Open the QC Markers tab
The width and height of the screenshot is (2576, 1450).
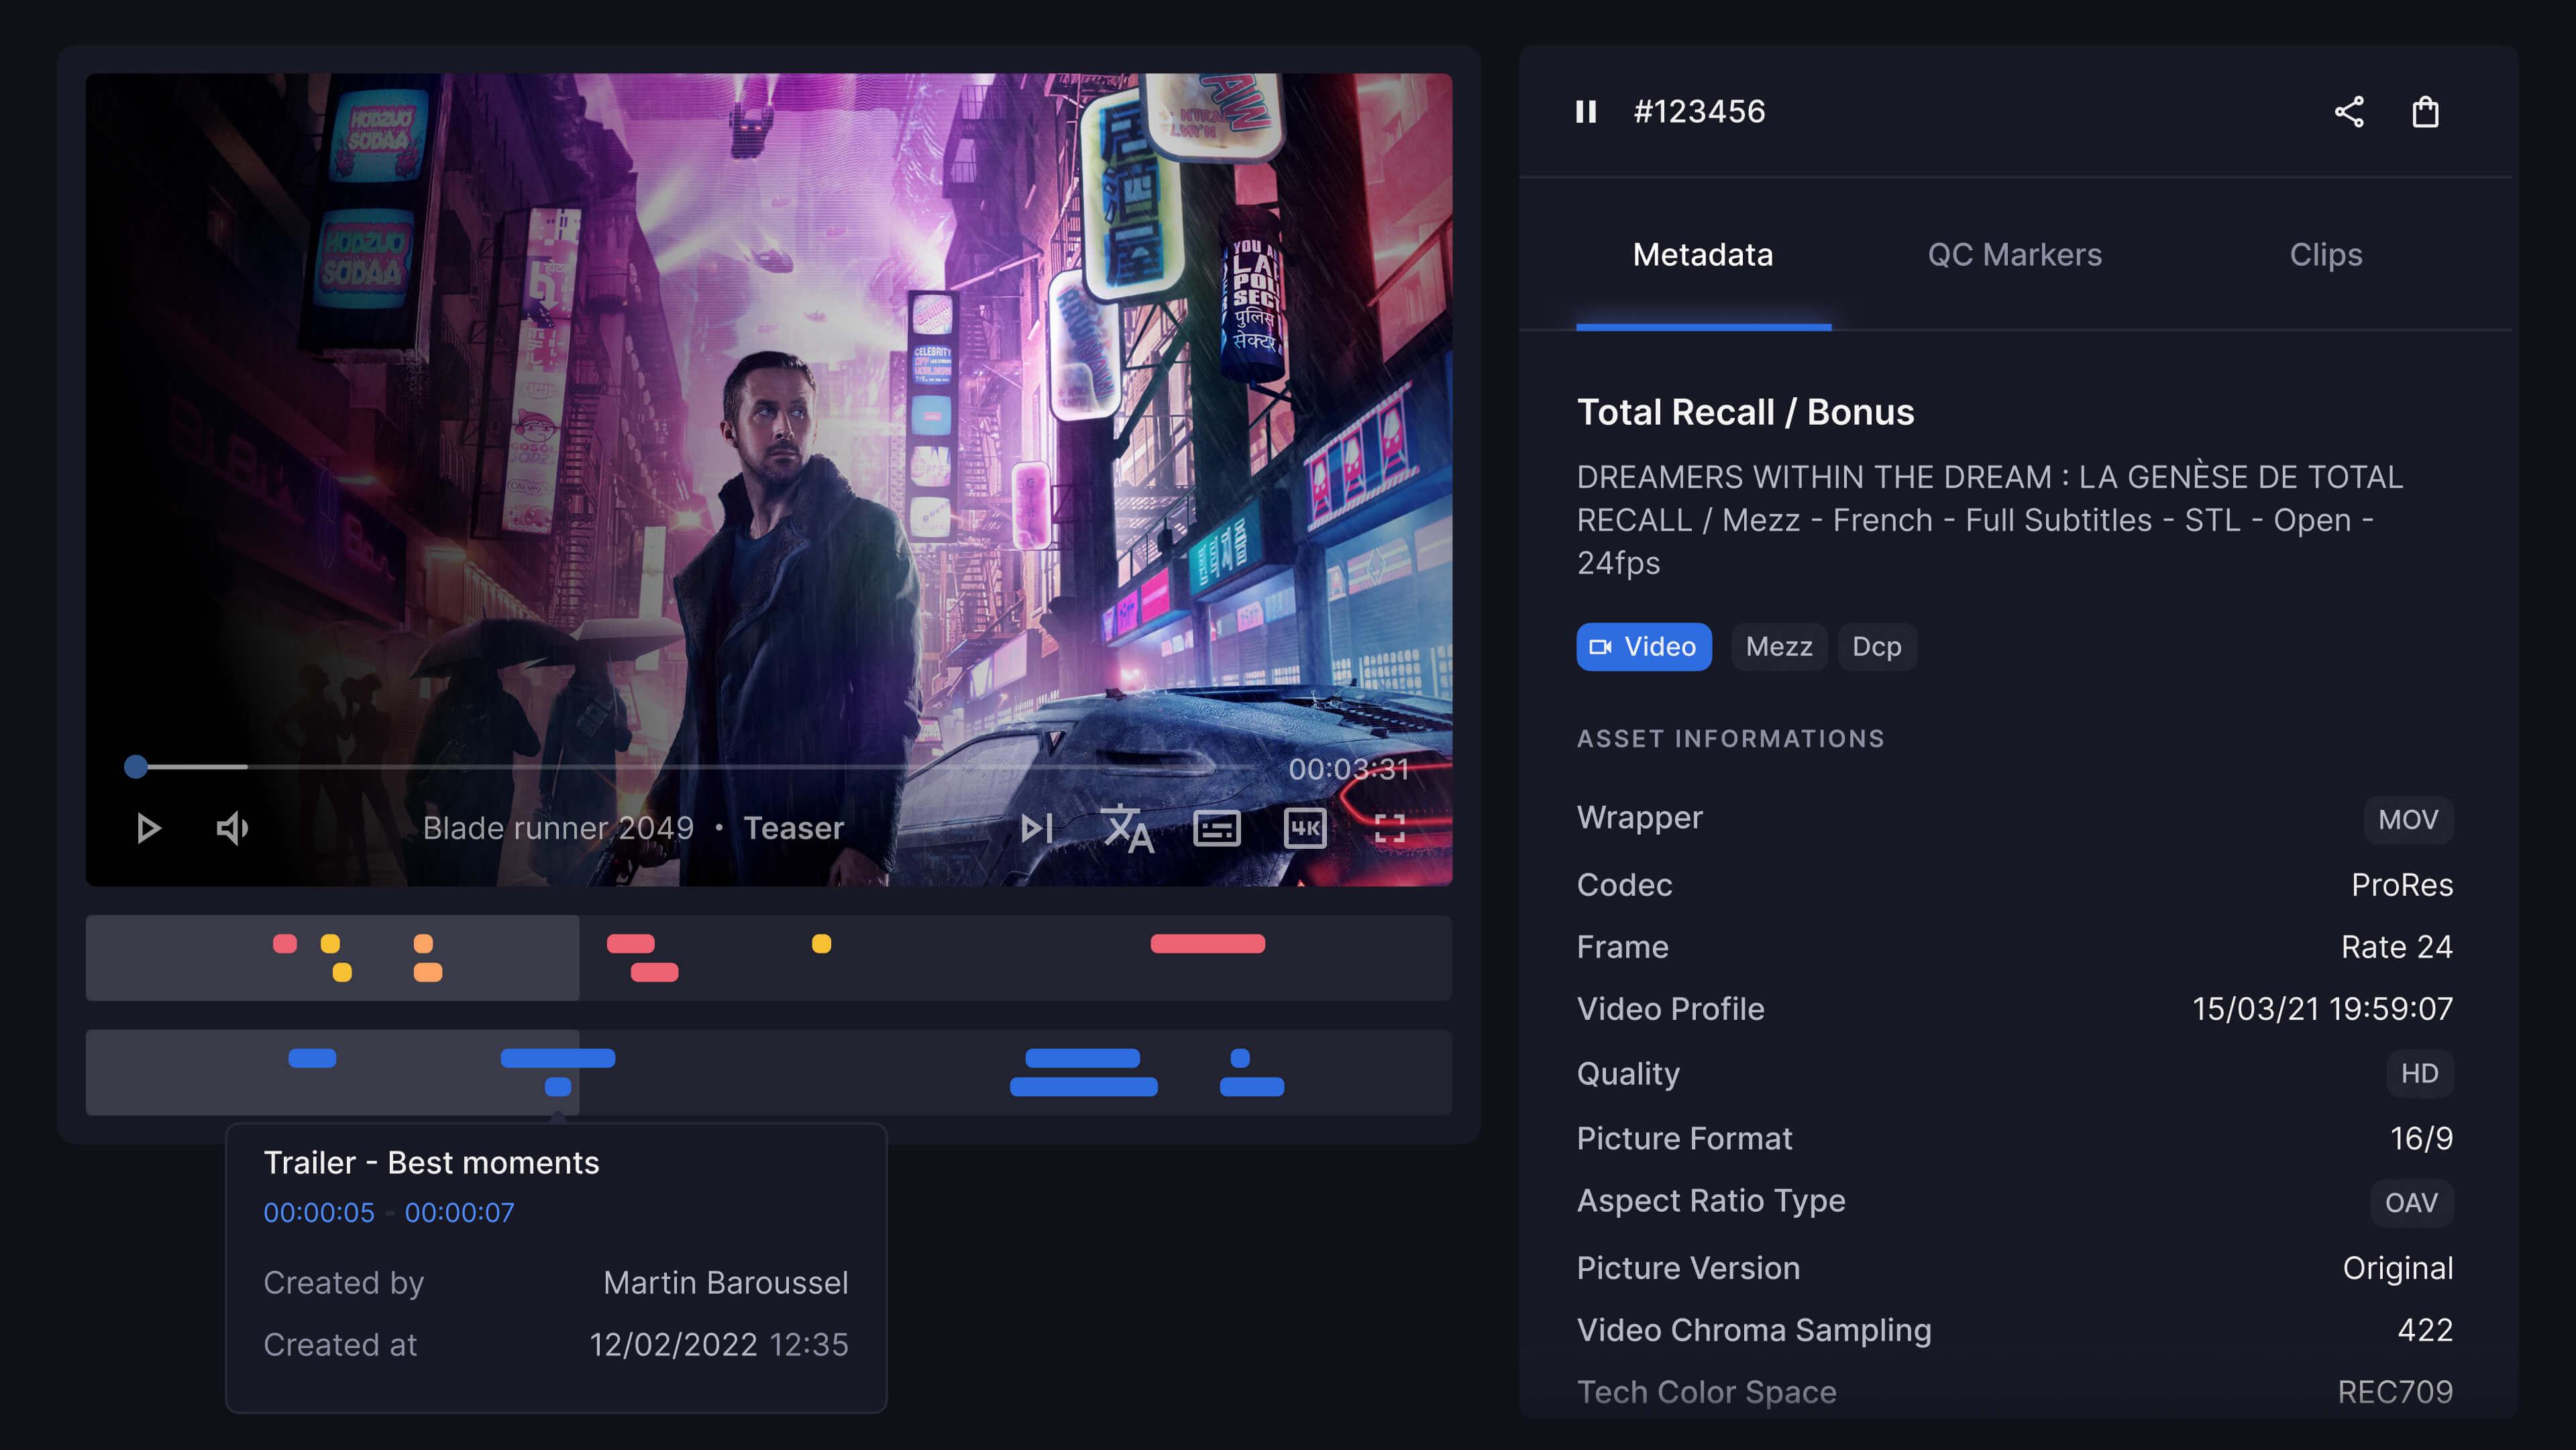pyautogui.click(x=2014, y=255)
